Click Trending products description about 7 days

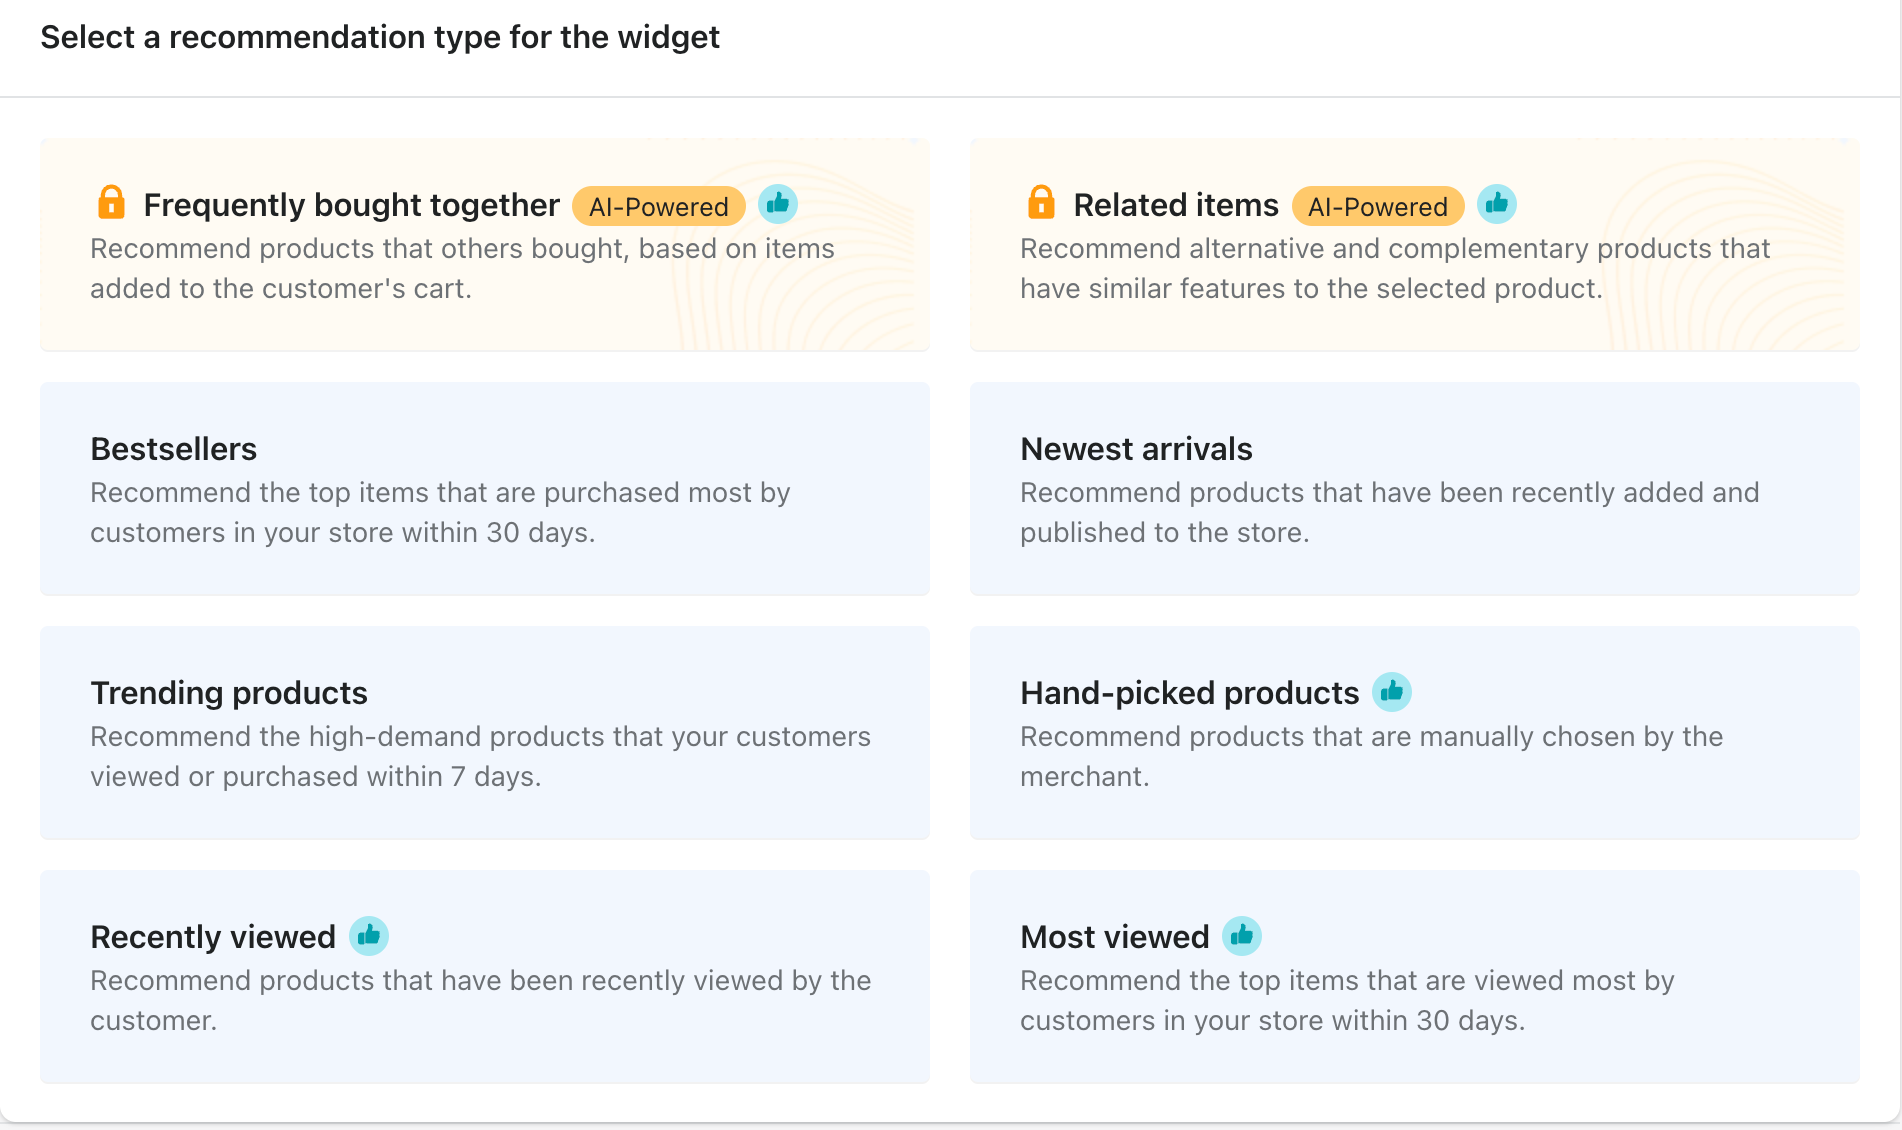(x=480, y=757)
